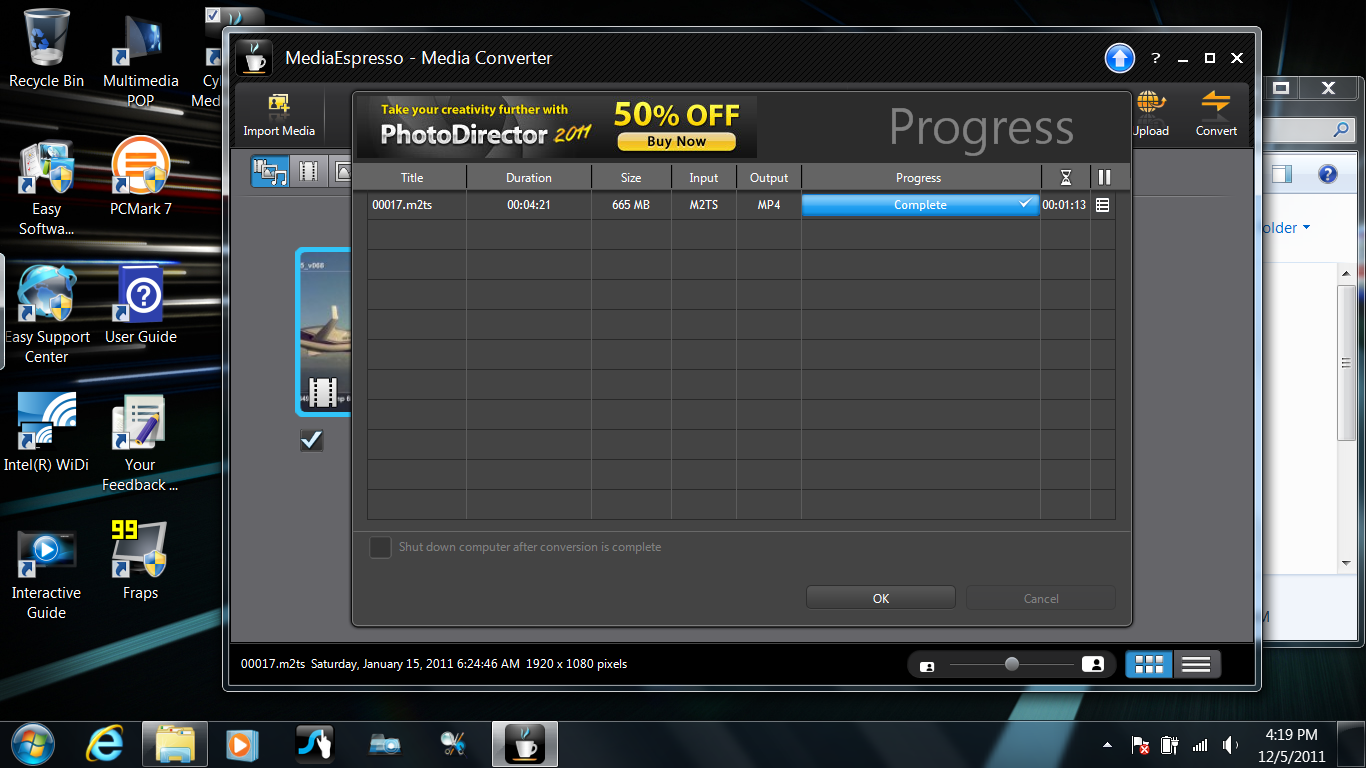Click the Title column header
The image size is (1366, 768).
click(412, 178)
